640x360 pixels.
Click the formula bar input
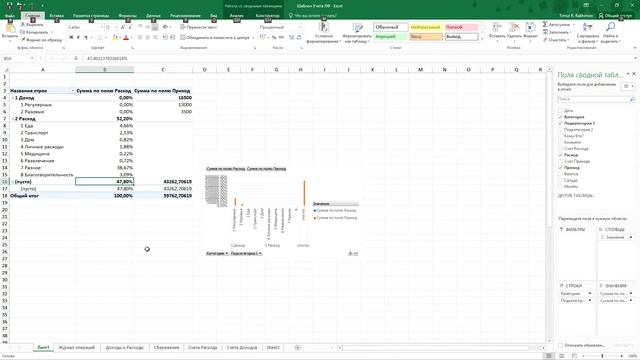pos(359,58)
